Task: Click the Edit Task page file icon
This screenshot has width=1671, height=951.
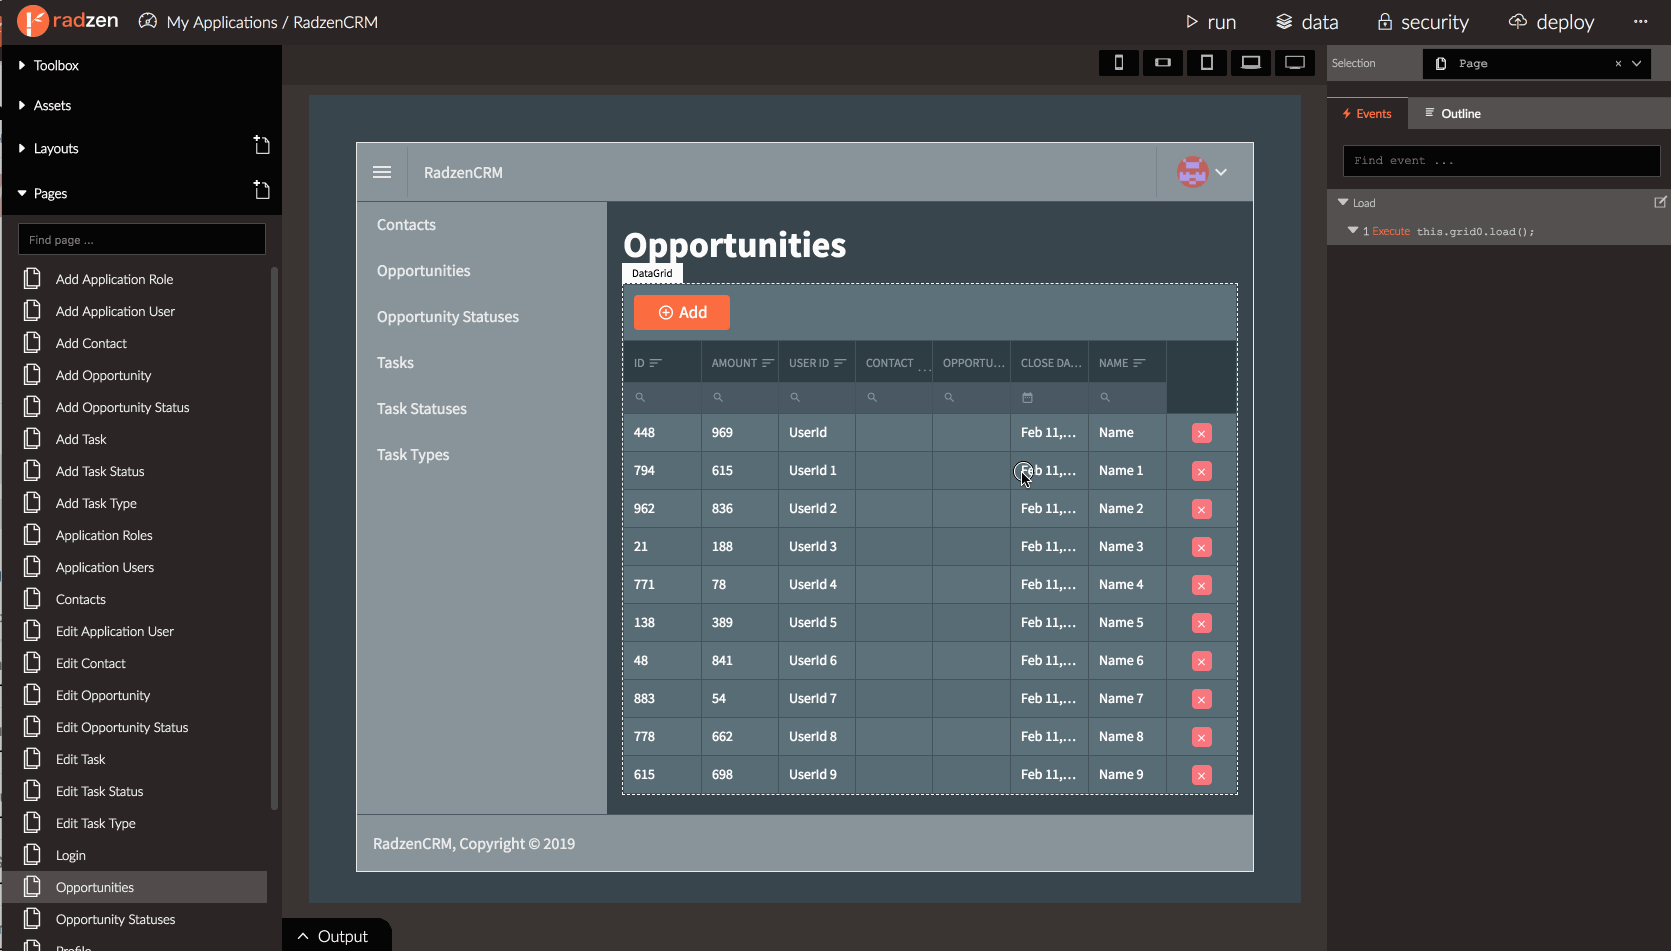Action: [x=32, y=758]
